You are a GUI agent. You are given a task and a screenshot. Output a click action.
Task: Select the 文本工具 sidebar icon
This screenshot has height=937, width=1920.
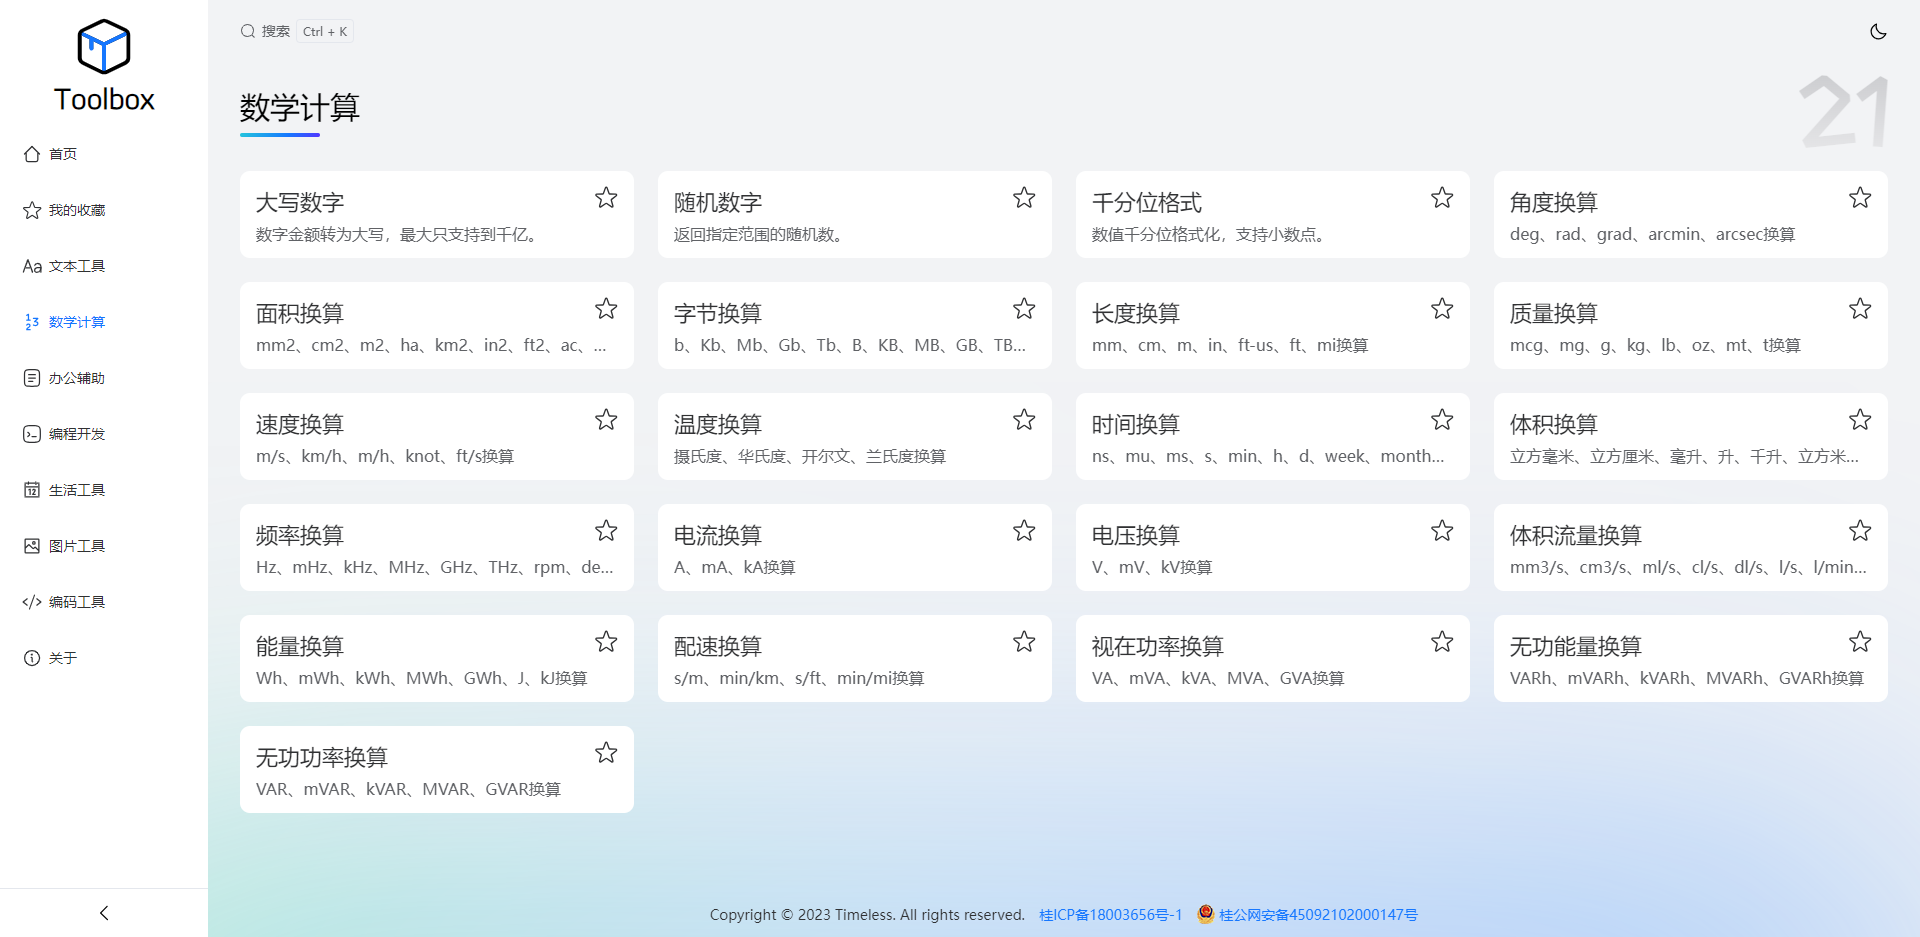coord(32,266)
